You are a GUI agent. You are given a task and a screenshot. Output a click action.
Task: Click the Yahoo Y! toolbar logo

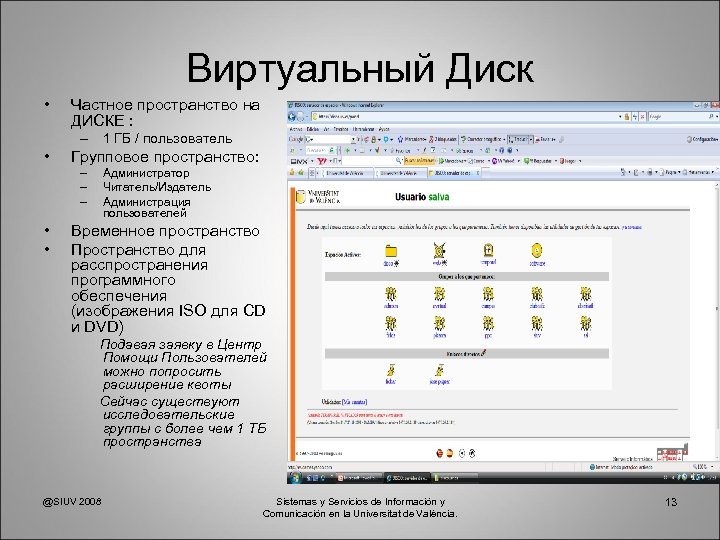322,161
